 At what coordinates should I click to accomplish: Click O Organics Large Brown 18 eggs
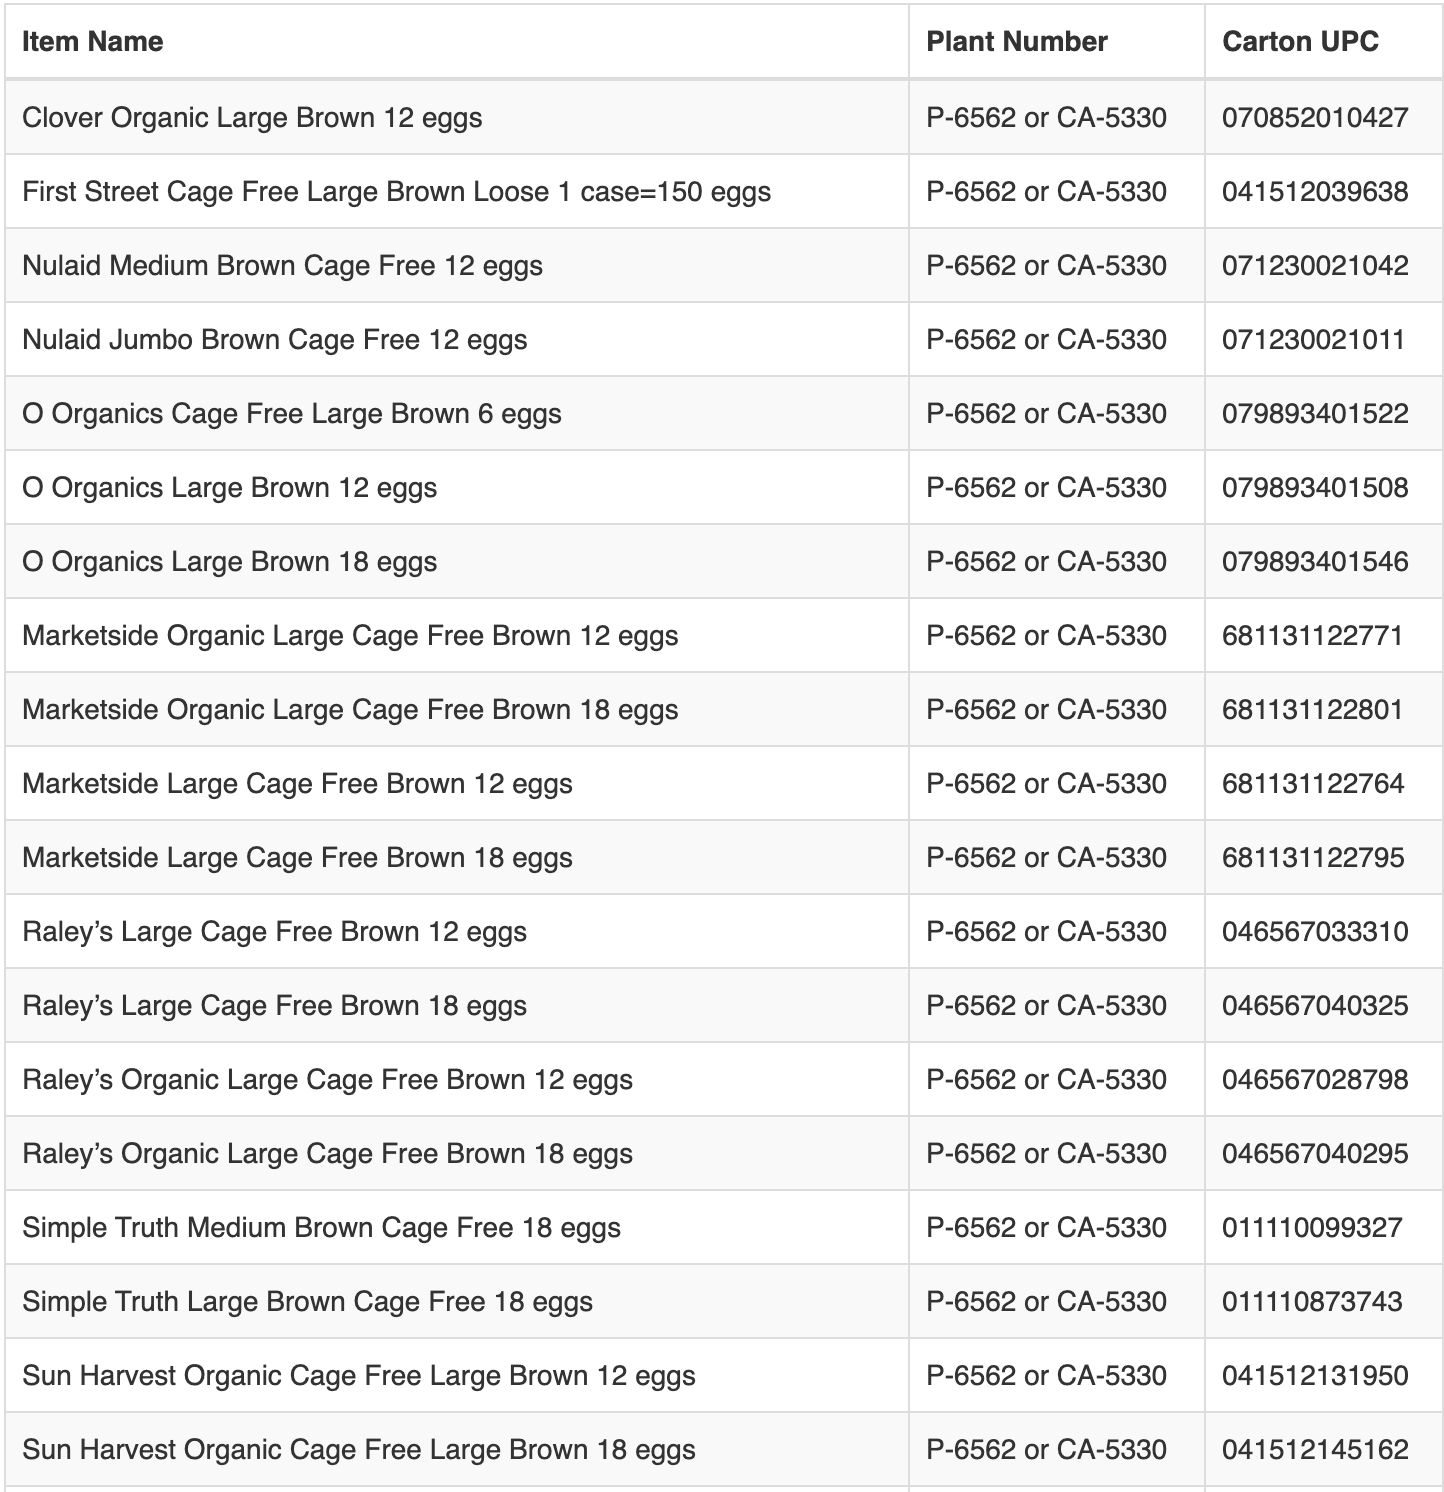229,562
